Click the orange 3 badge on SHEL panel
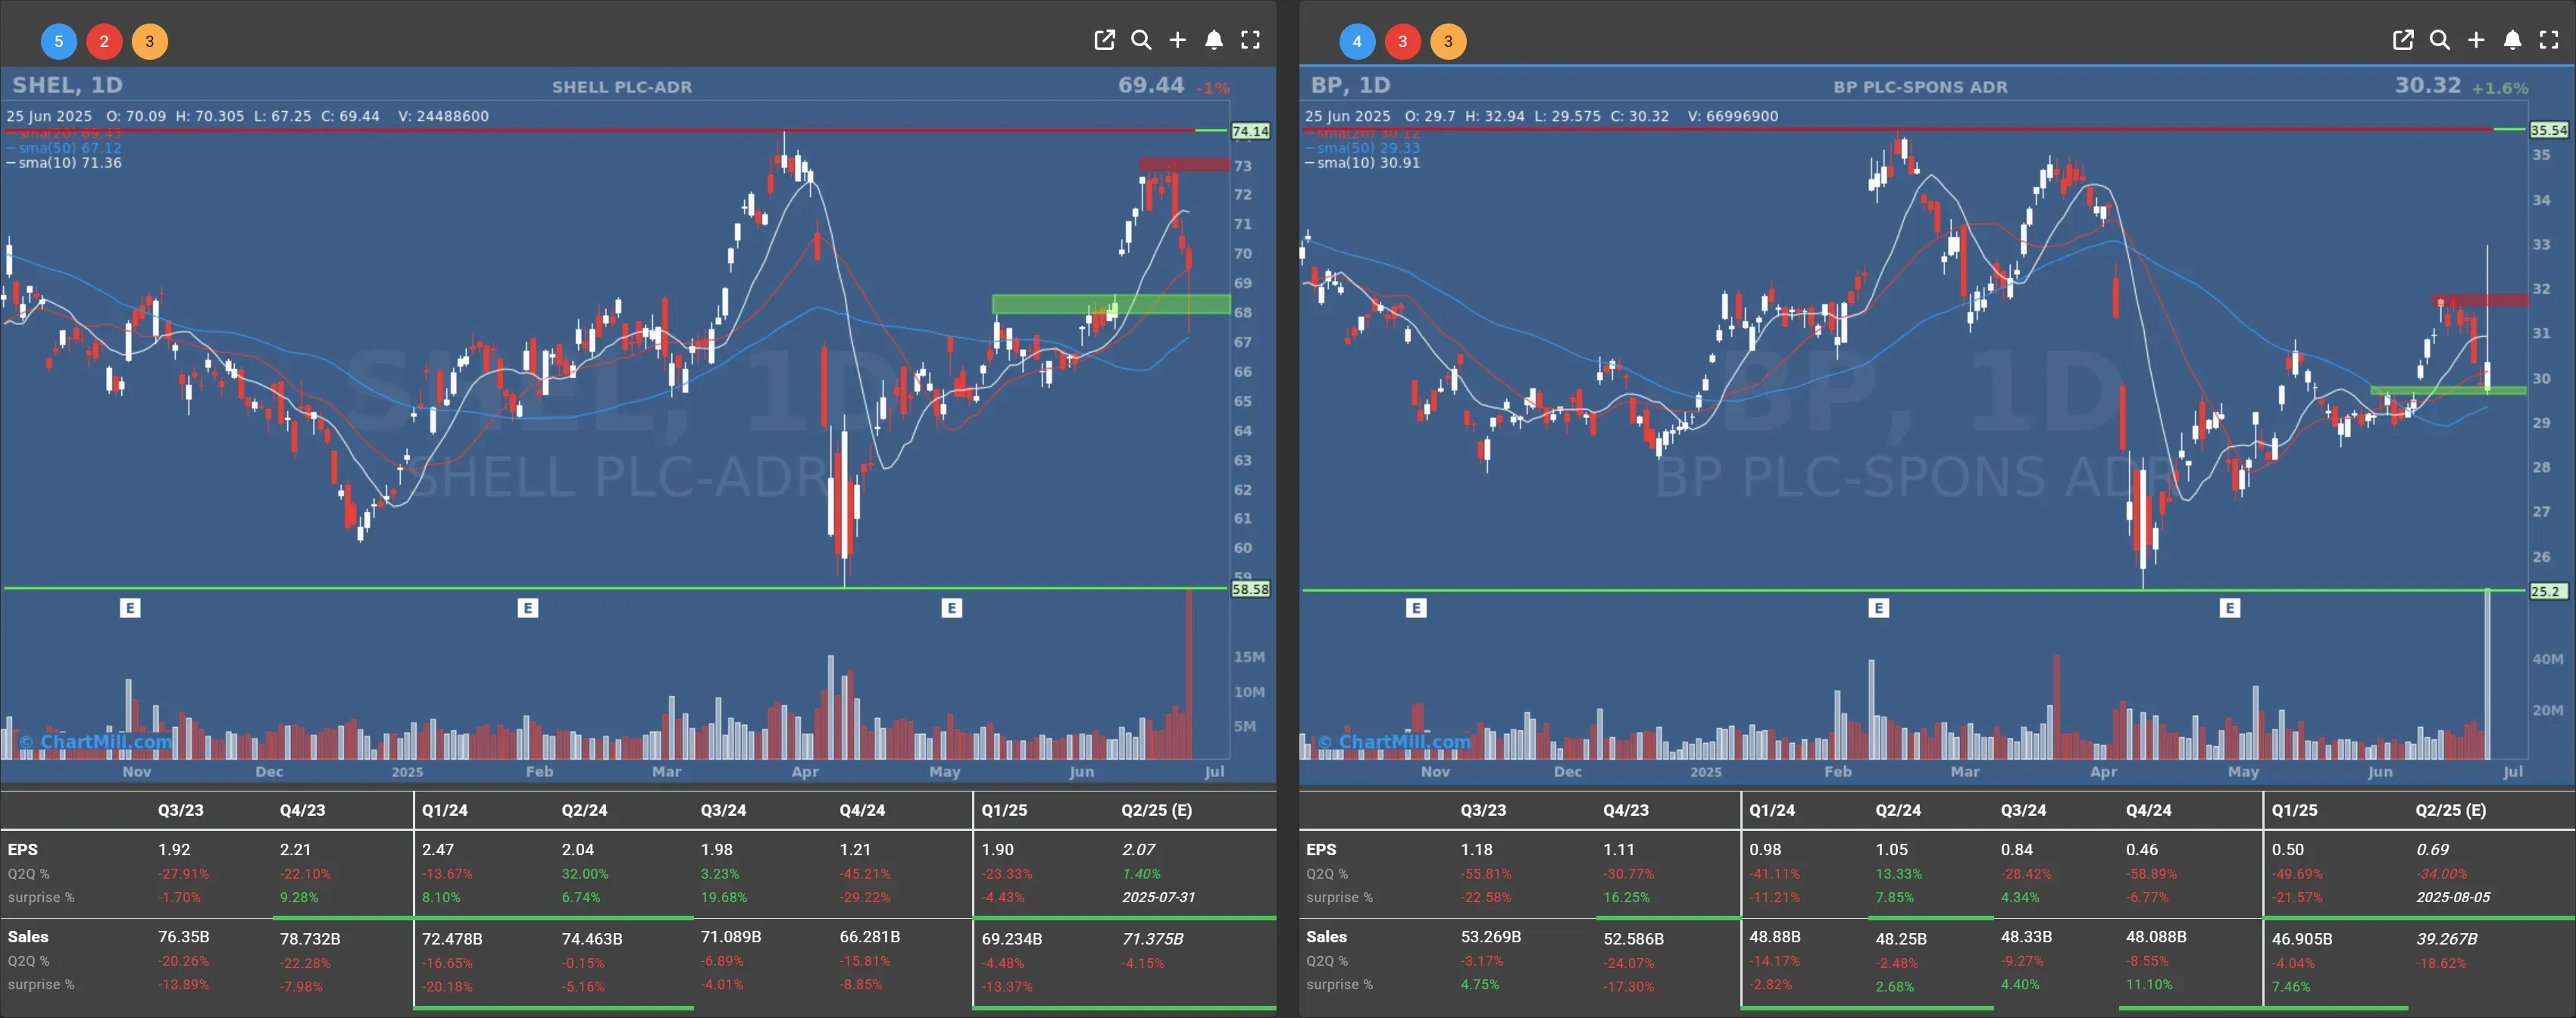The height and width of the screenshot is (1018, 2576). coord(150,41)
